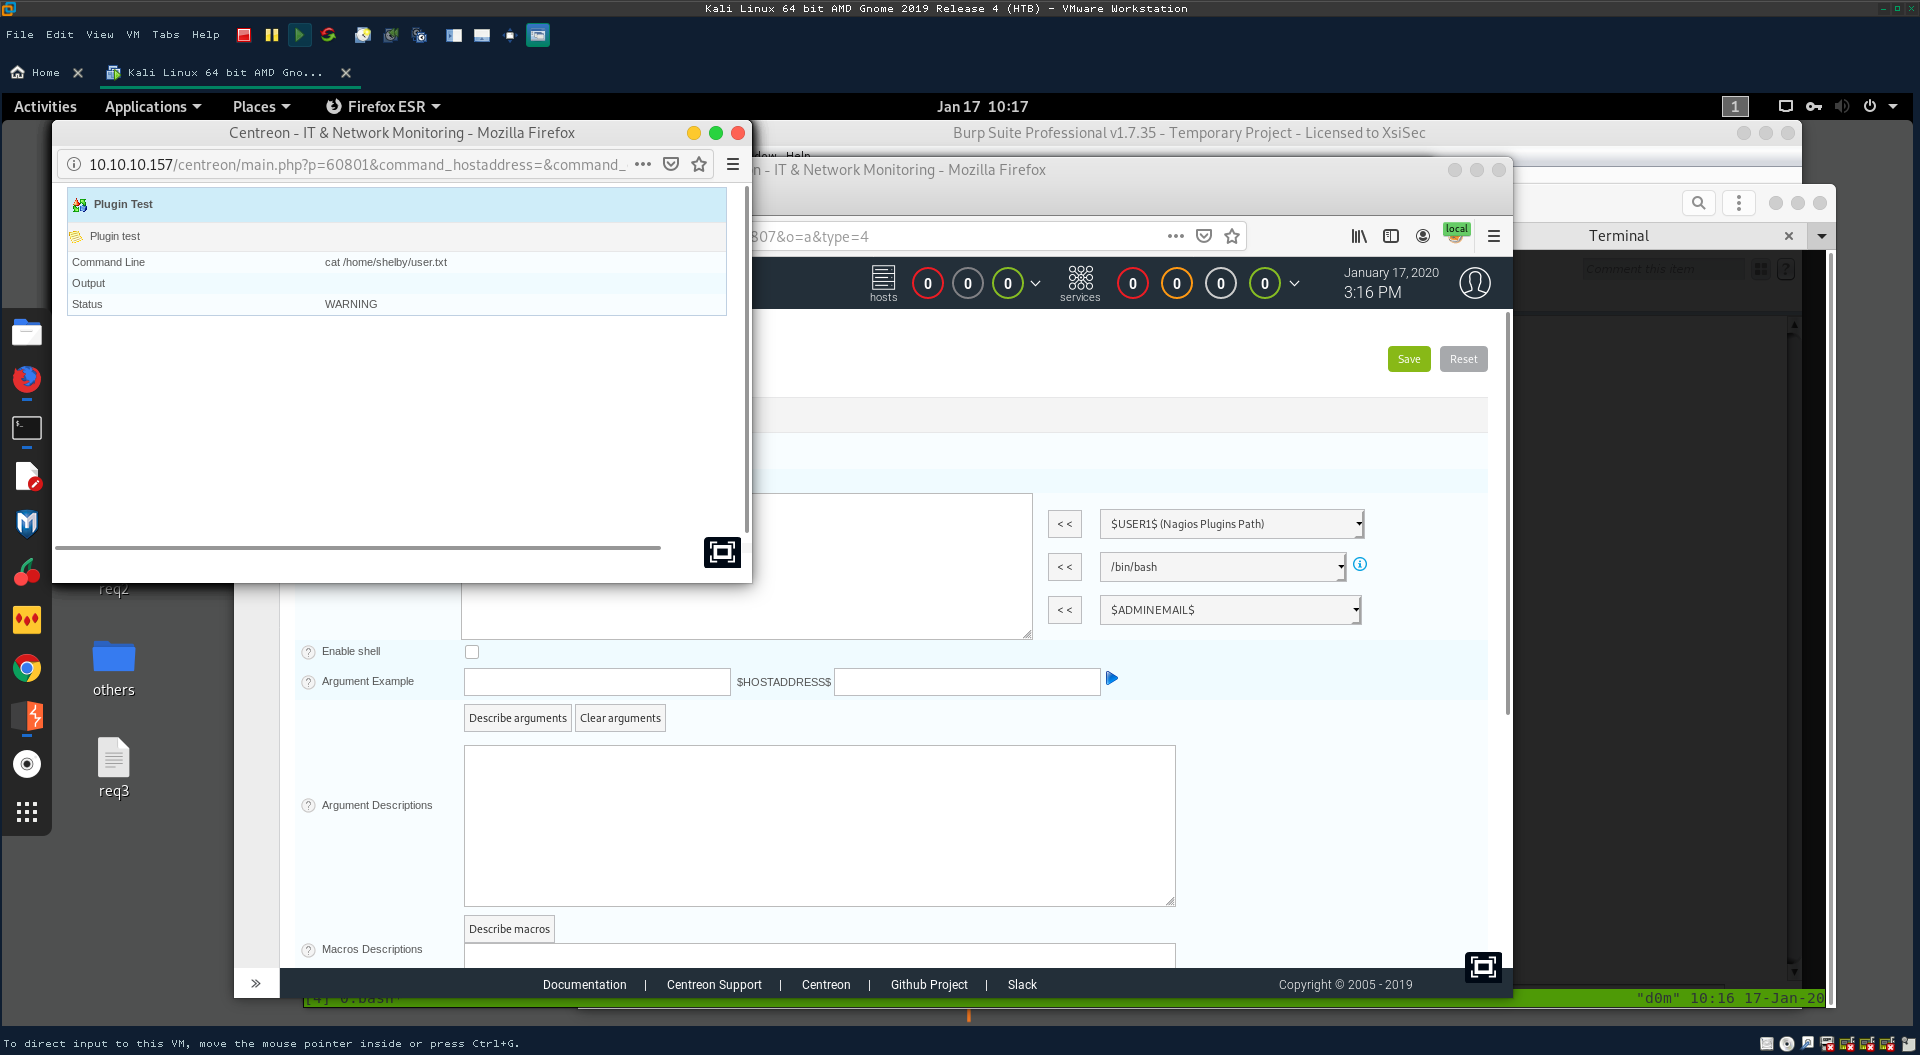Open the VMware View menu
Screen dimensions: 1920x1055
[x=100, y=35]
